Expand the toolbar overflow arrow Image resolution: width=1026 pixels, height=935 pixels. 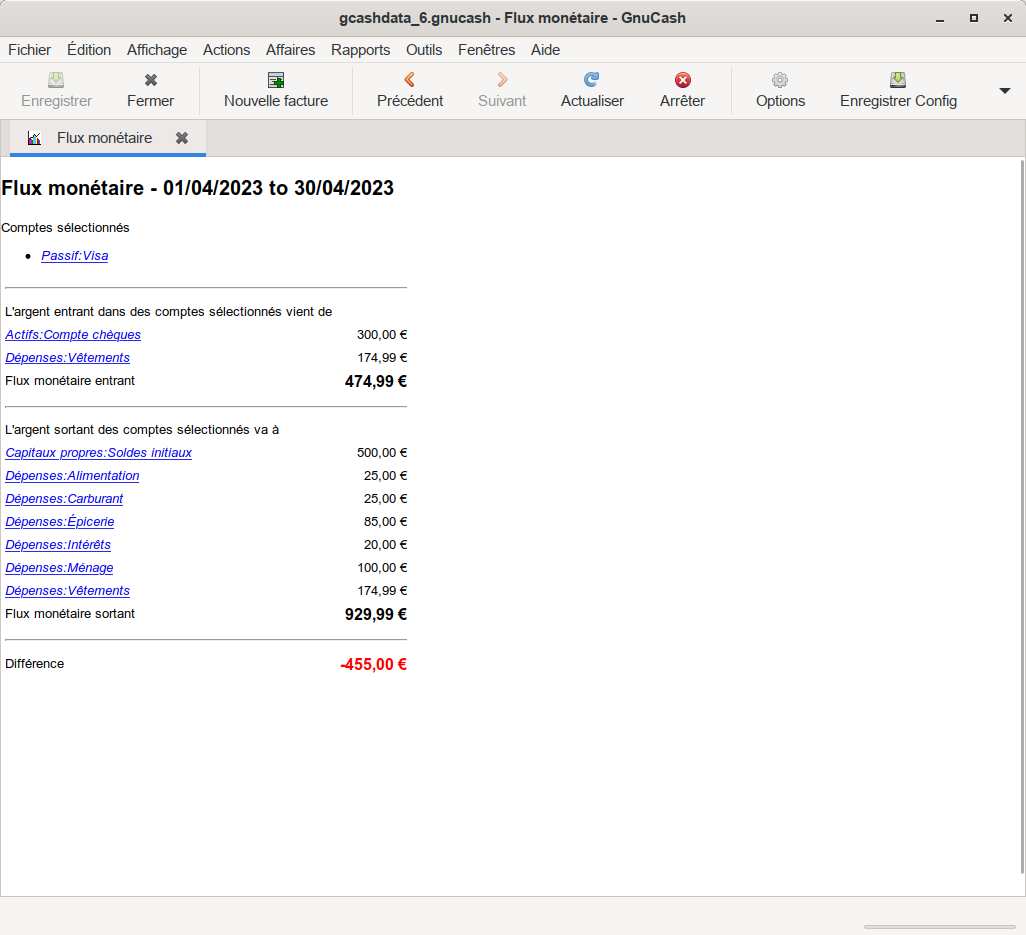click(1004, 91)
